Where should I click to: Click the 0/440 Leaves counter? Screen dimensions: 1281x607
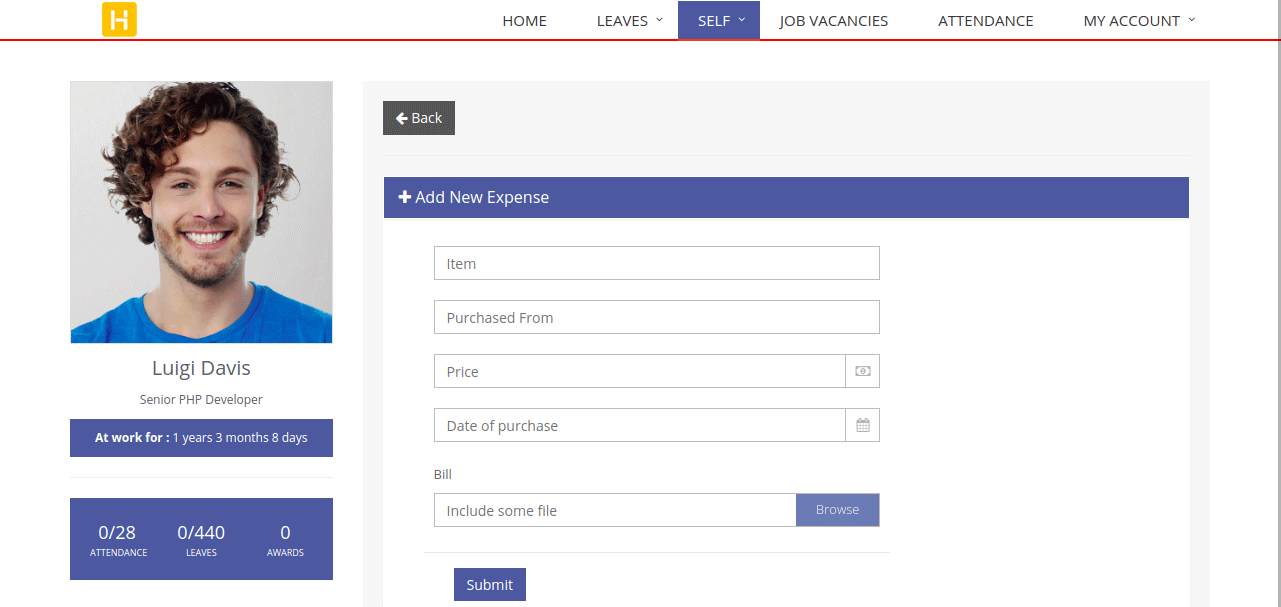(201, 540)
